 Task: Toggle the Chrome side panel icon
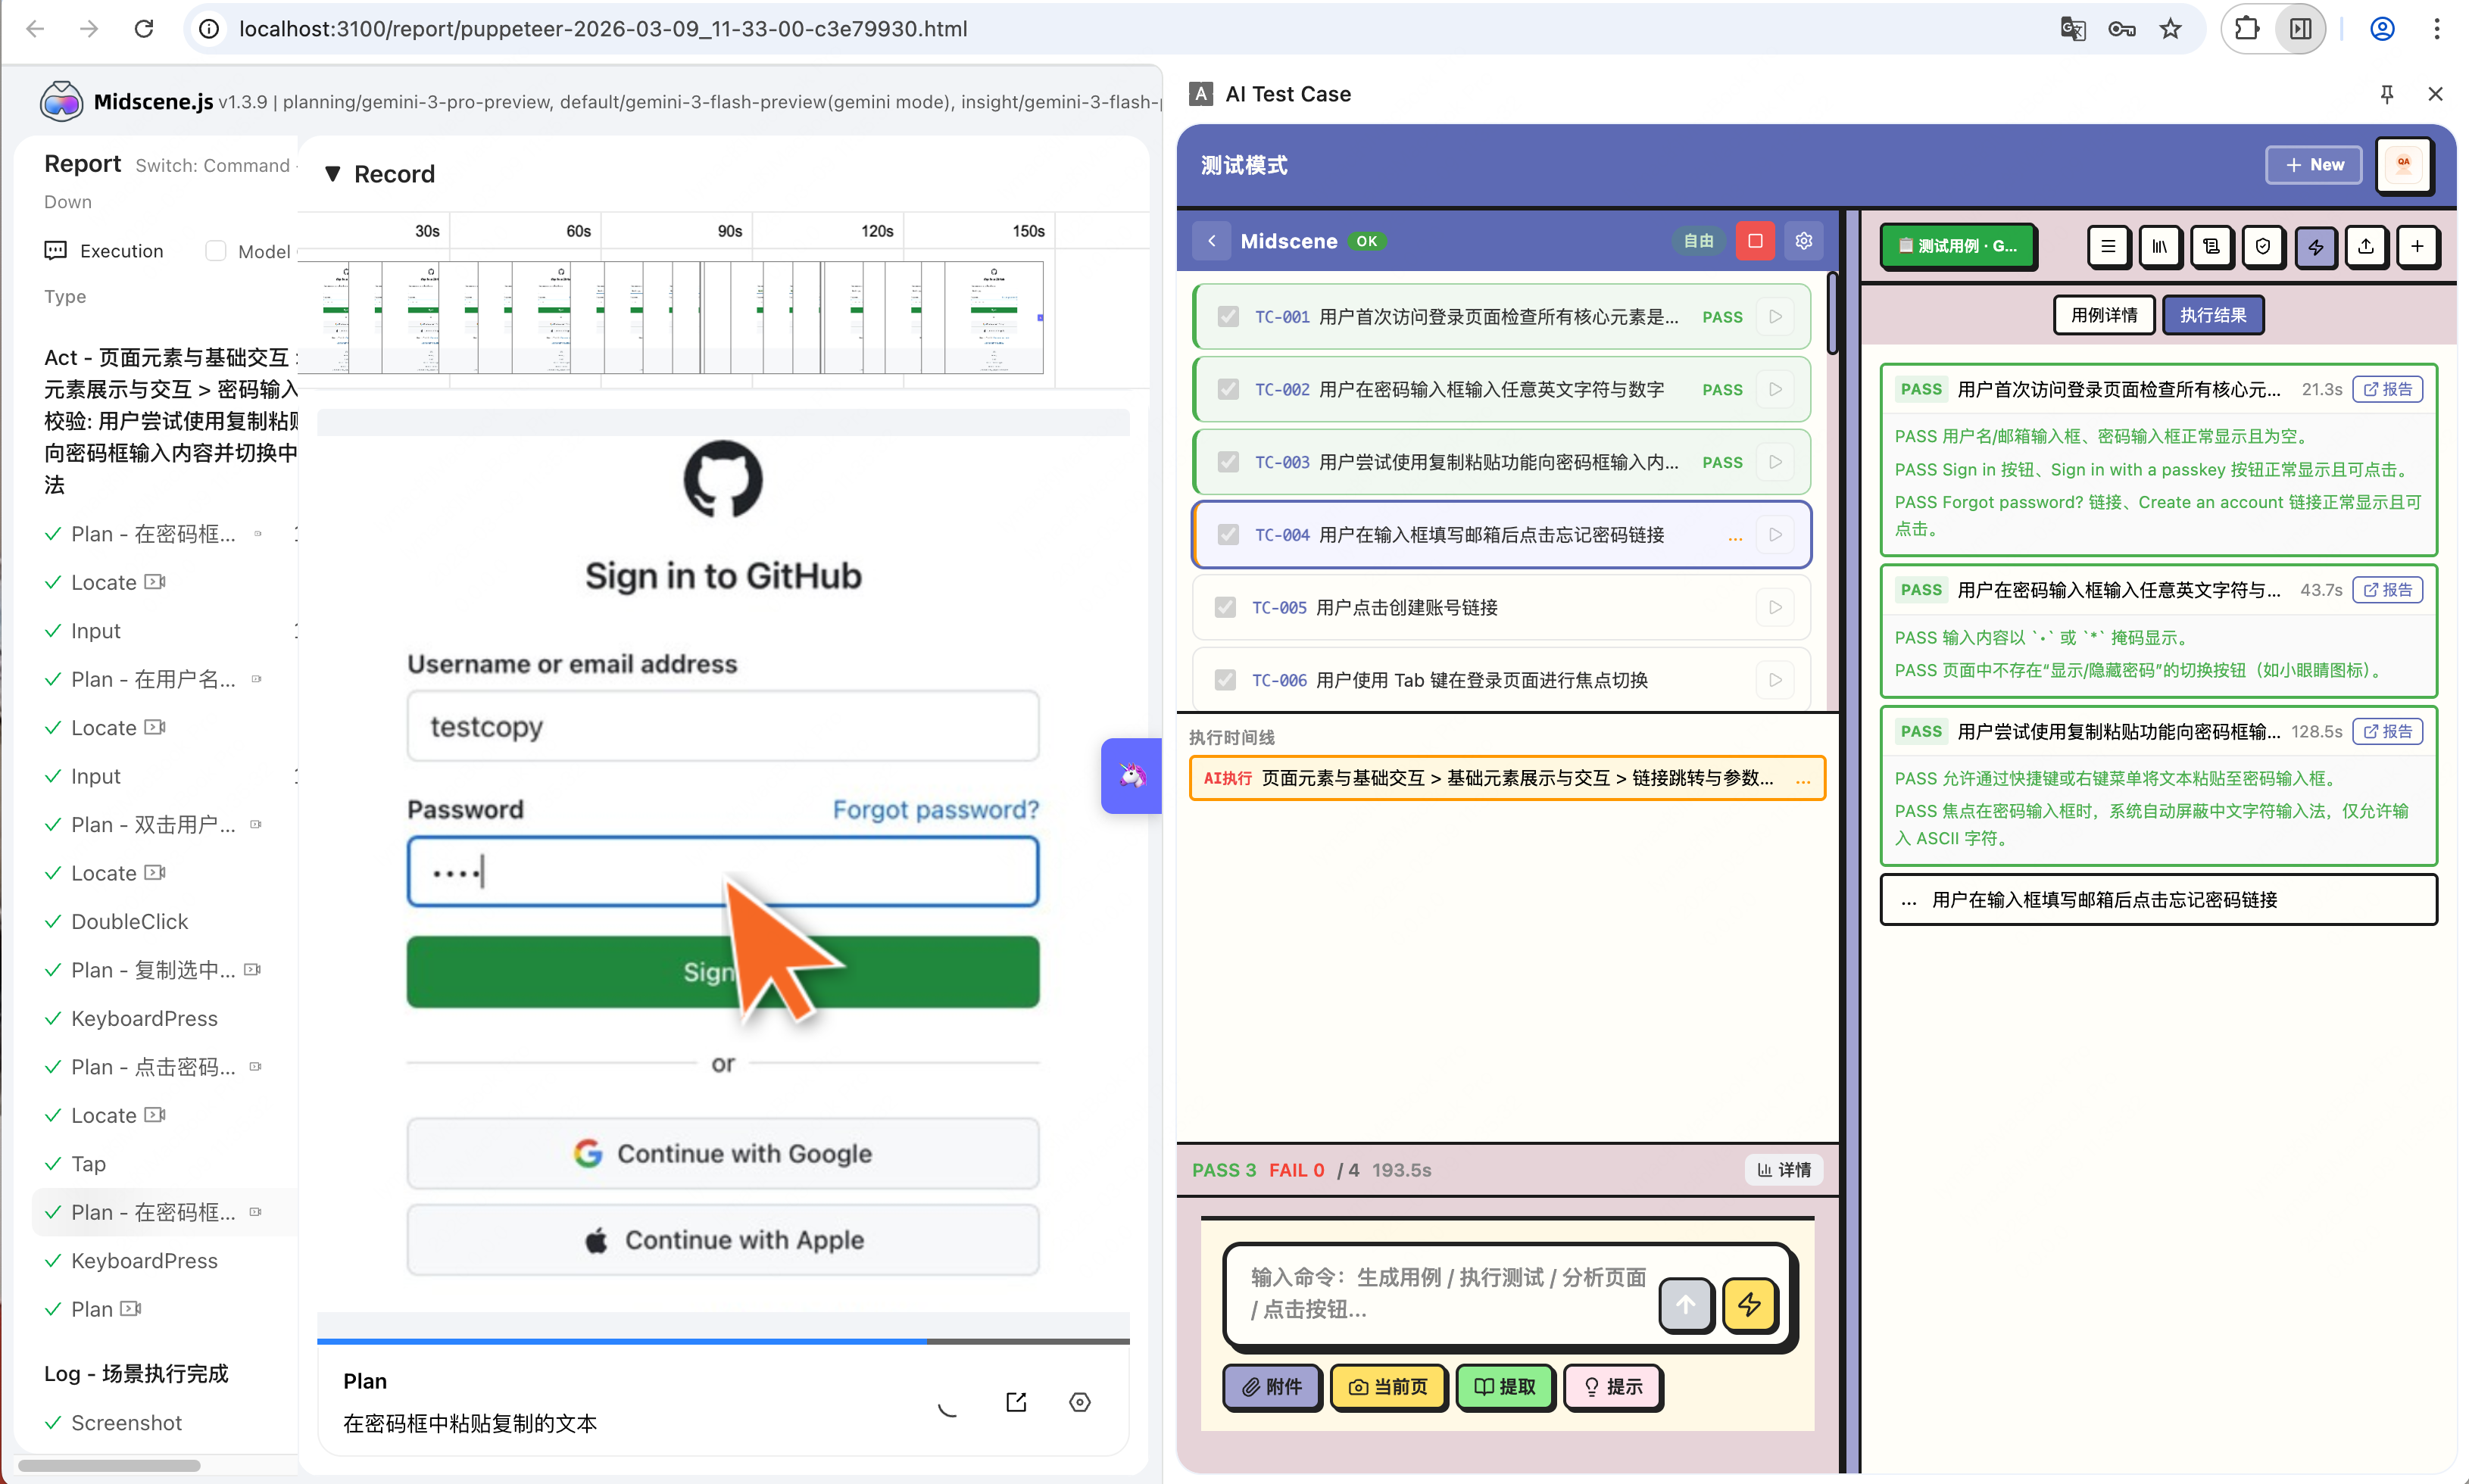(x=2301, y=29)
